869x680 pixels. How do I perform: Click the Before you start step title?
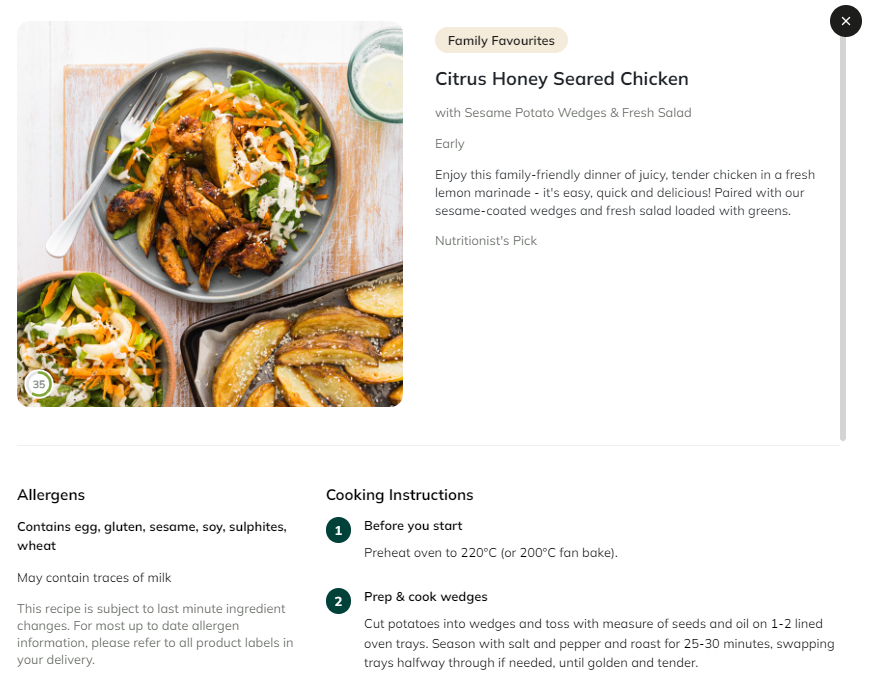point(413,526)
